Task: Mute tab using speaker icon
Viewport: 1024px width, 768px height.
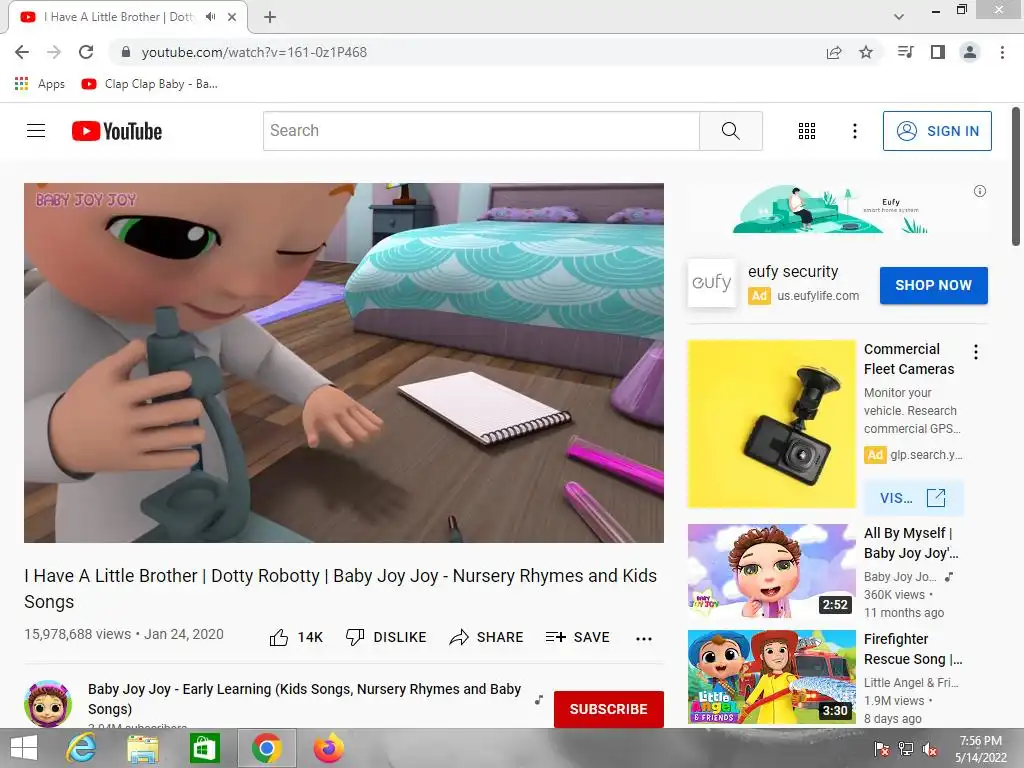Action: 210,17
